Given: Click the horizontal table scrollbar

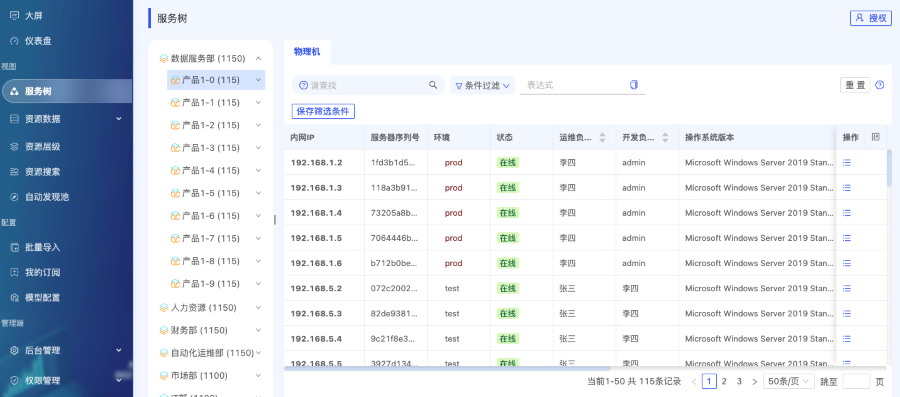Looking at the screenshot, I should pos(447,368).
